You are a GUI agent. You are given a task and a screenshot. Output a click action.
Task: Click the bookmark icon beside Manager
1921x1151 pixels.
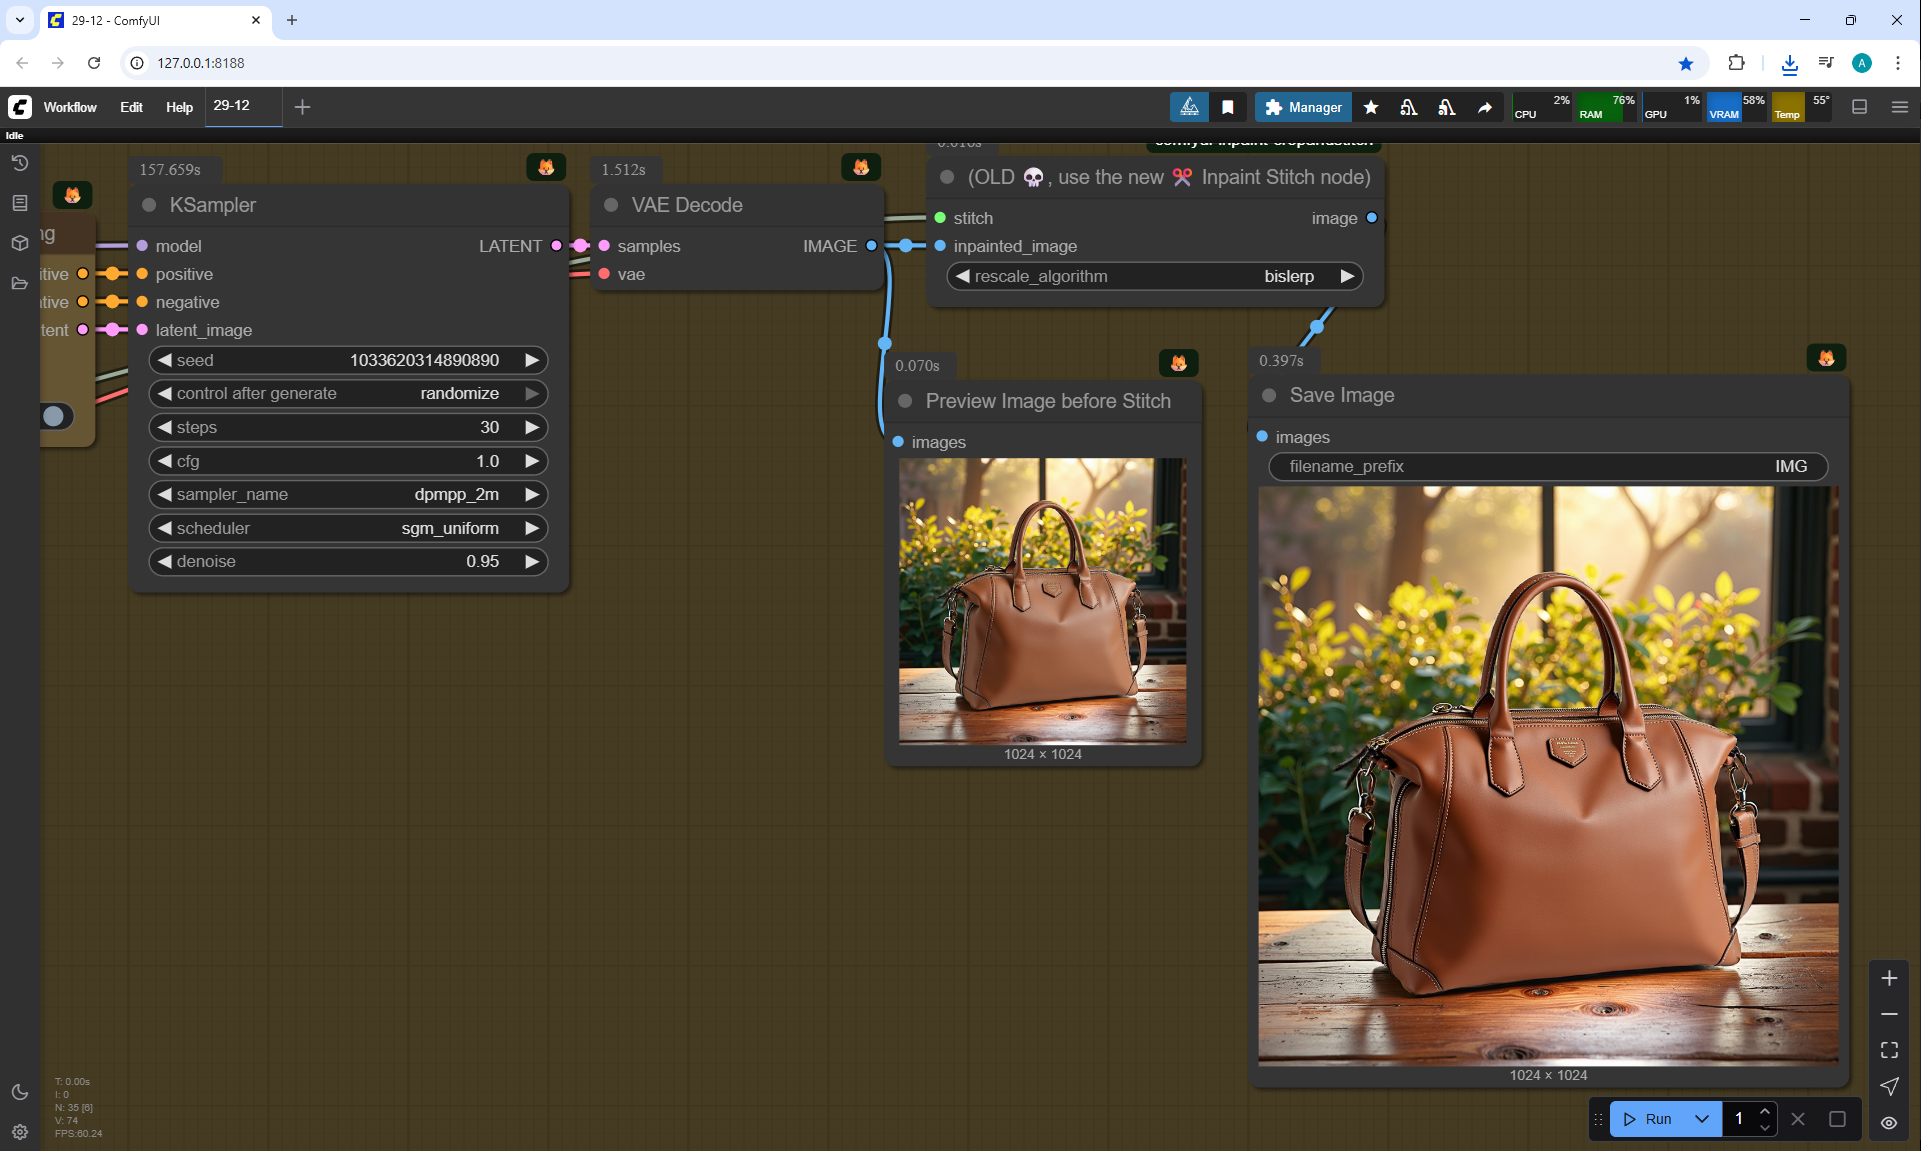click(x=1228, y=107)
